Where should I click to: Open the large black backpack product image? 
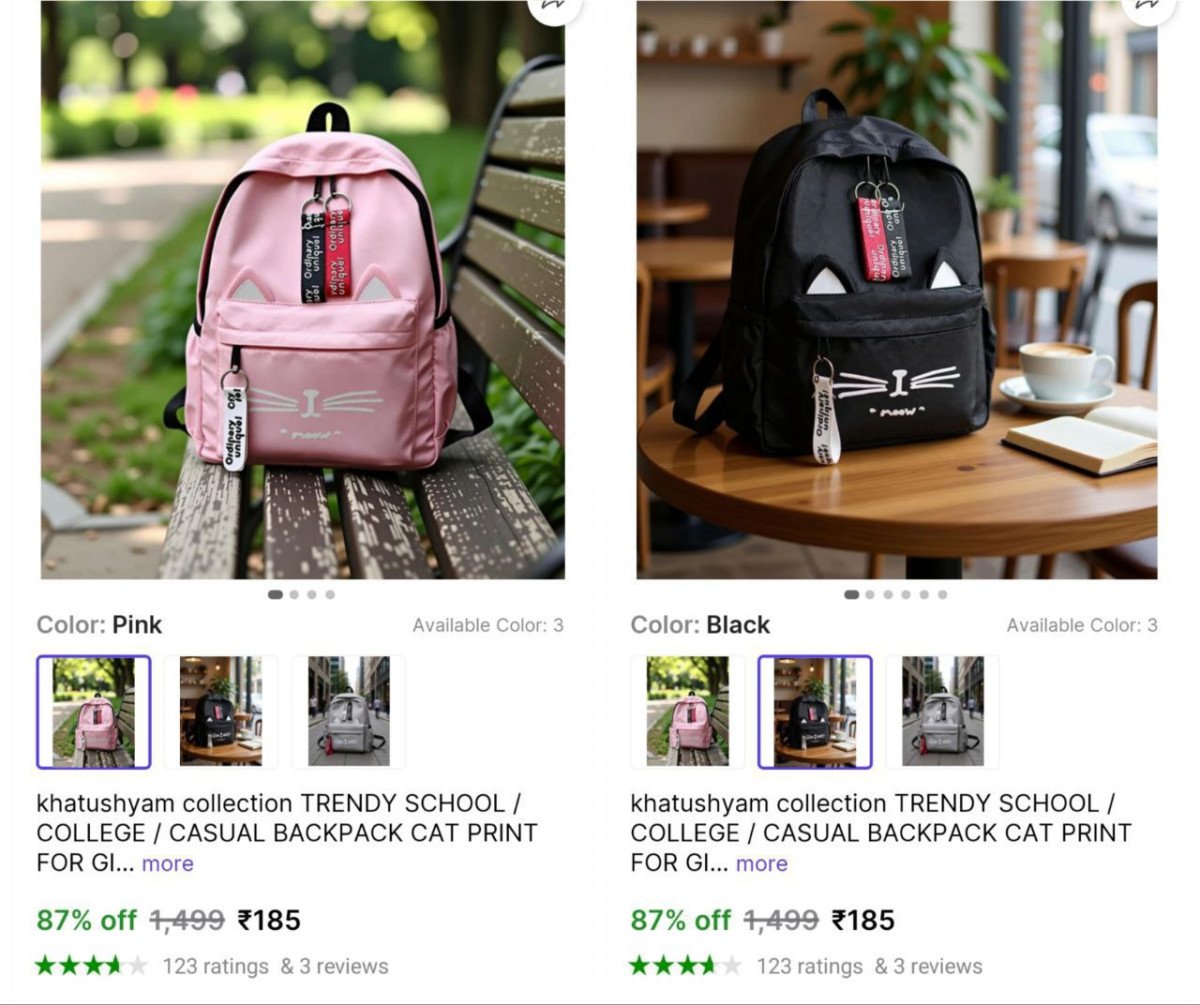[897, 289]
